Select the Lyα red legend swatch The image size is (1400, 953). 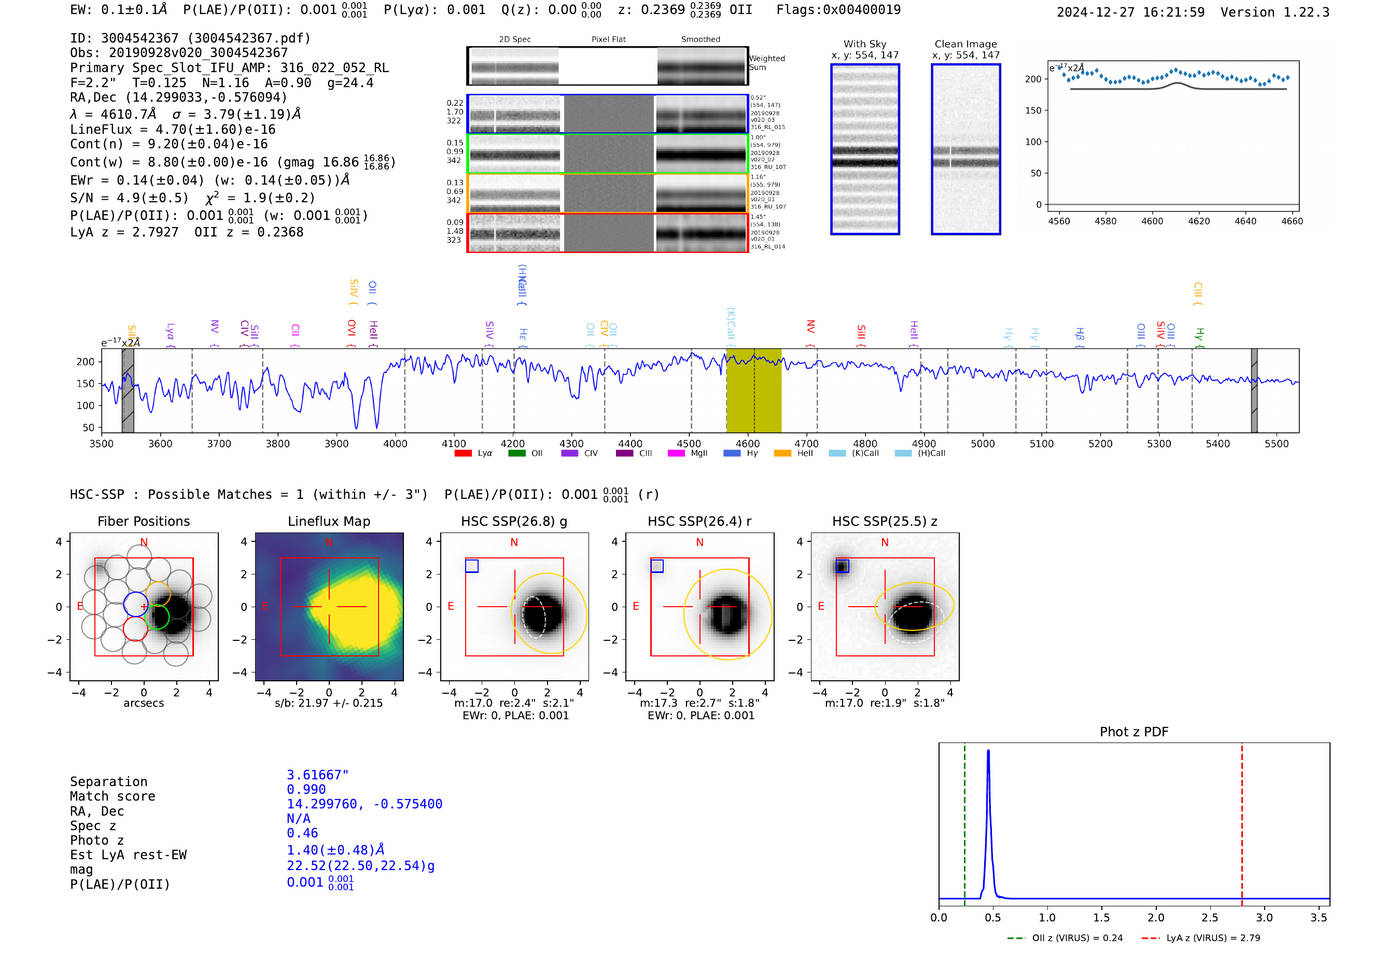pyautogui.click(x=463, y=453)
